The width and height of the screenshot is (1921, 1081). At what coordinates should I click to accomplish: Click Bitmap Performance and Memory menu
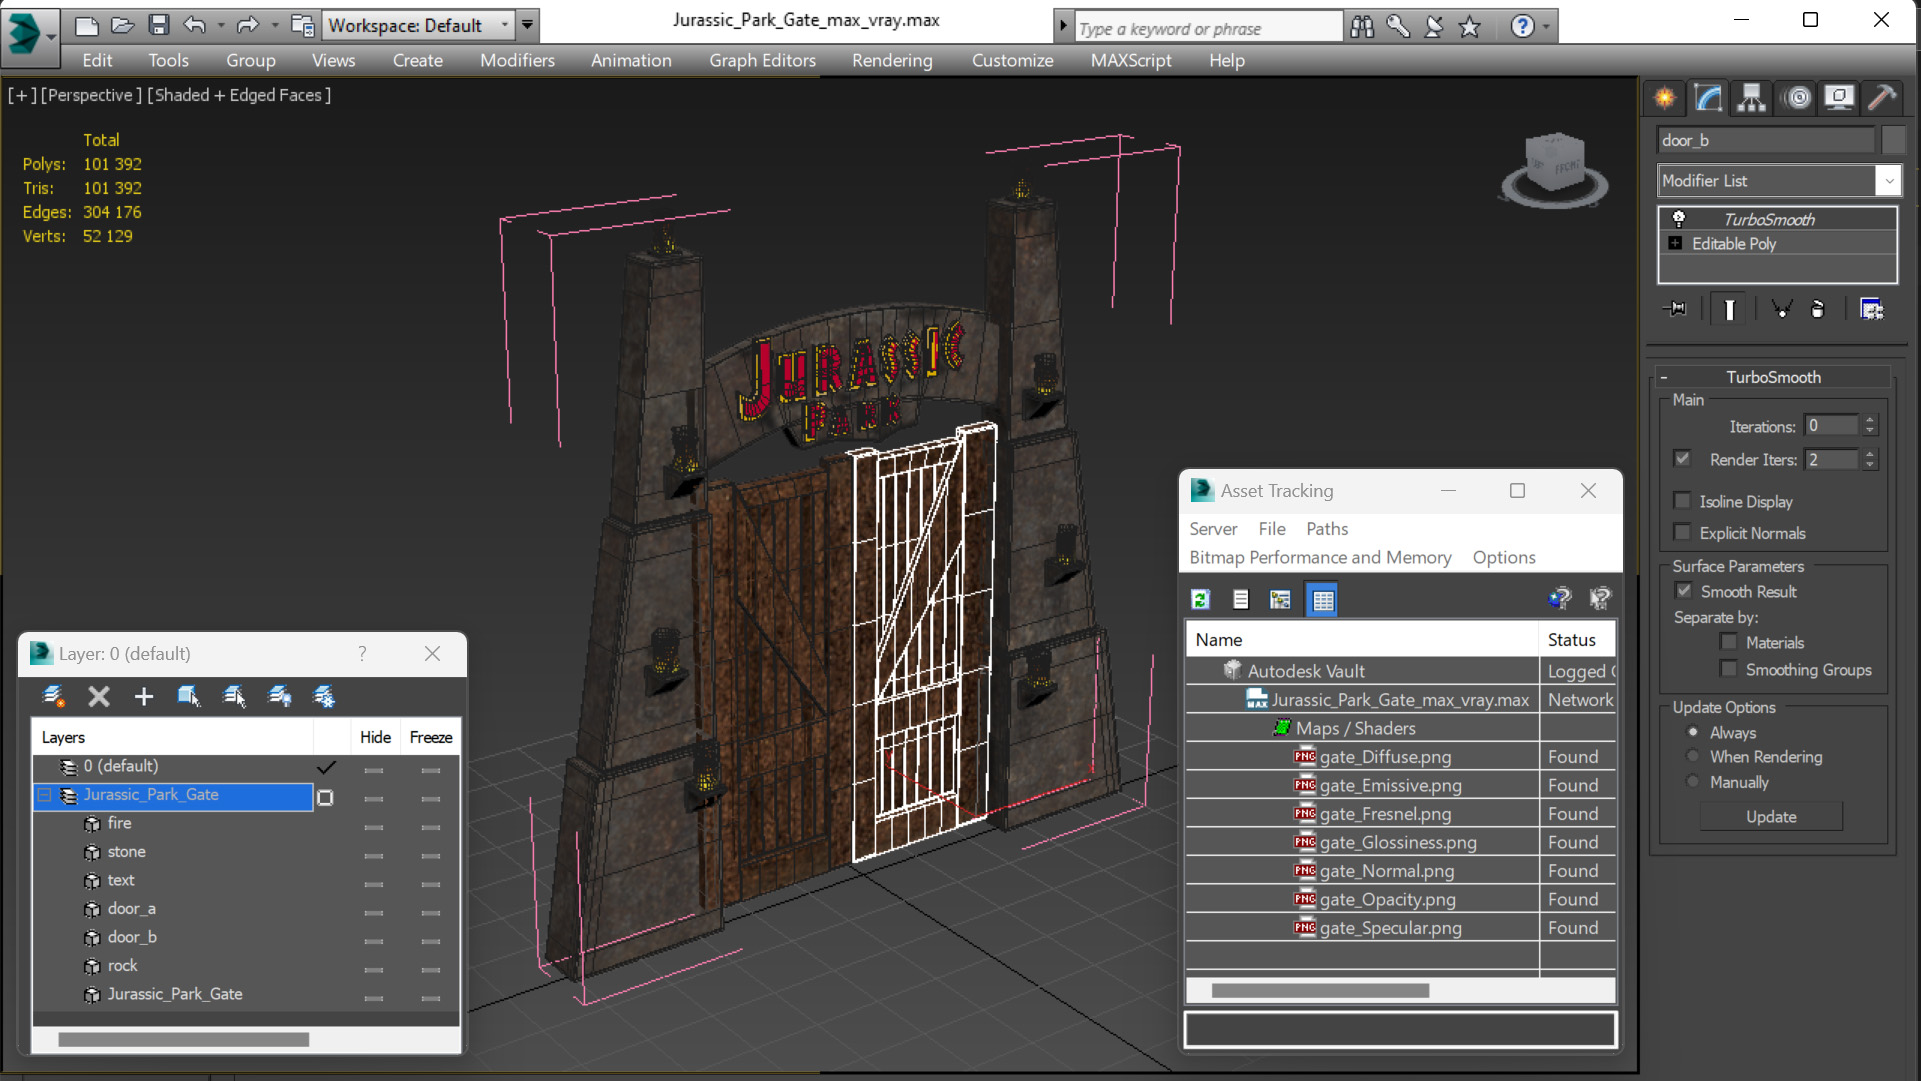point(1320,558)
